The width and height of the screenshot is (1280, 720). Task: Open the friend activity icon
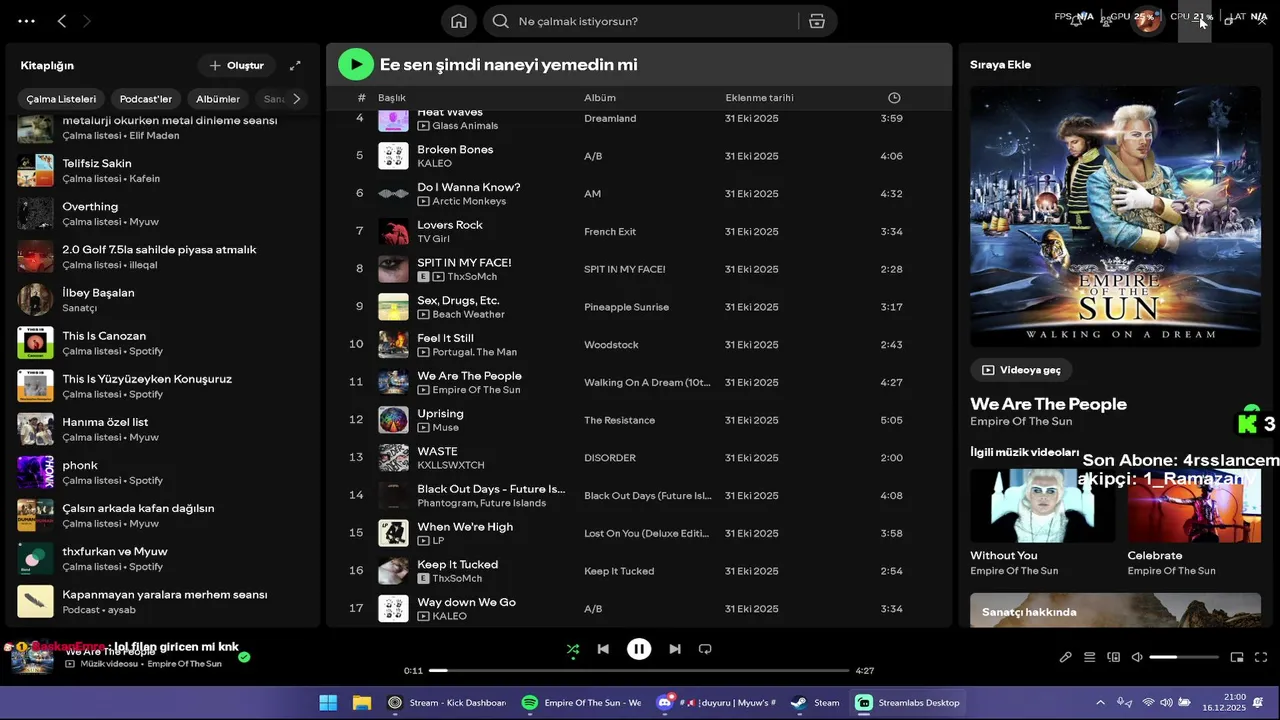tap(1107, 21)
